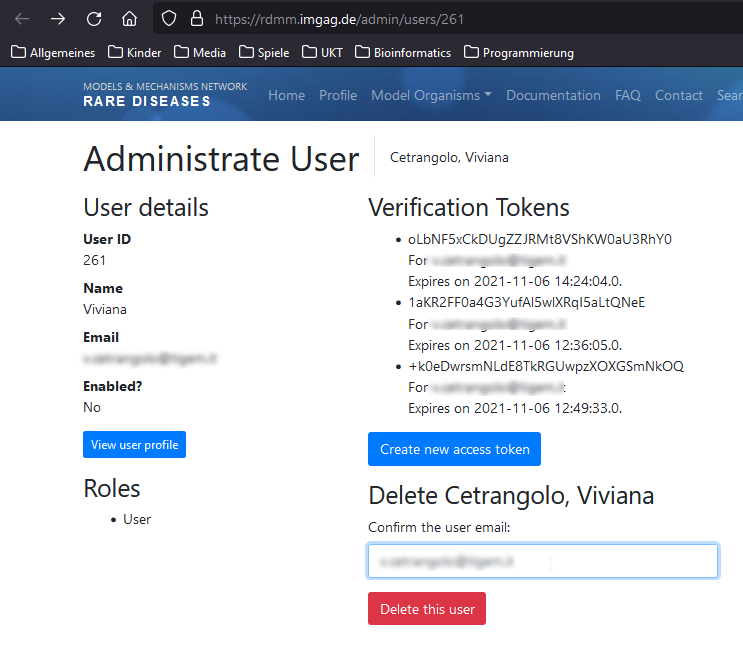The width and height of the screenshot is (743, 653).
Task: Show tracking protection shield info
Action: pos(169,19)
